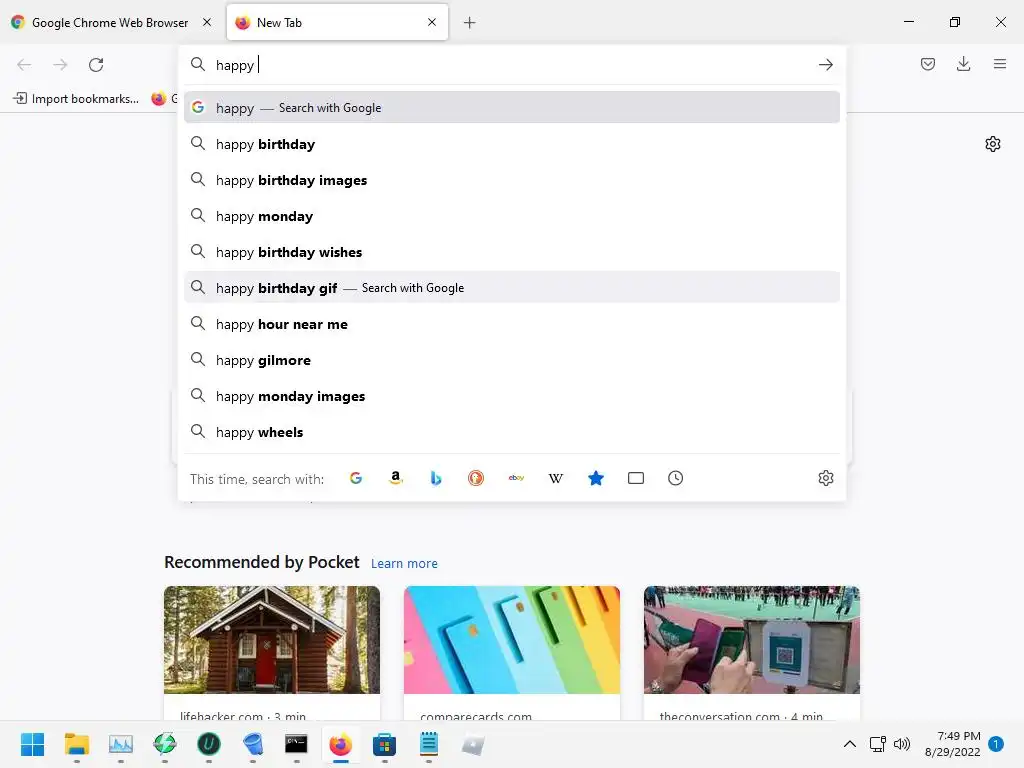
Task: Select 'happy — Search with Google' suggestion
Action: coord(512,107)
